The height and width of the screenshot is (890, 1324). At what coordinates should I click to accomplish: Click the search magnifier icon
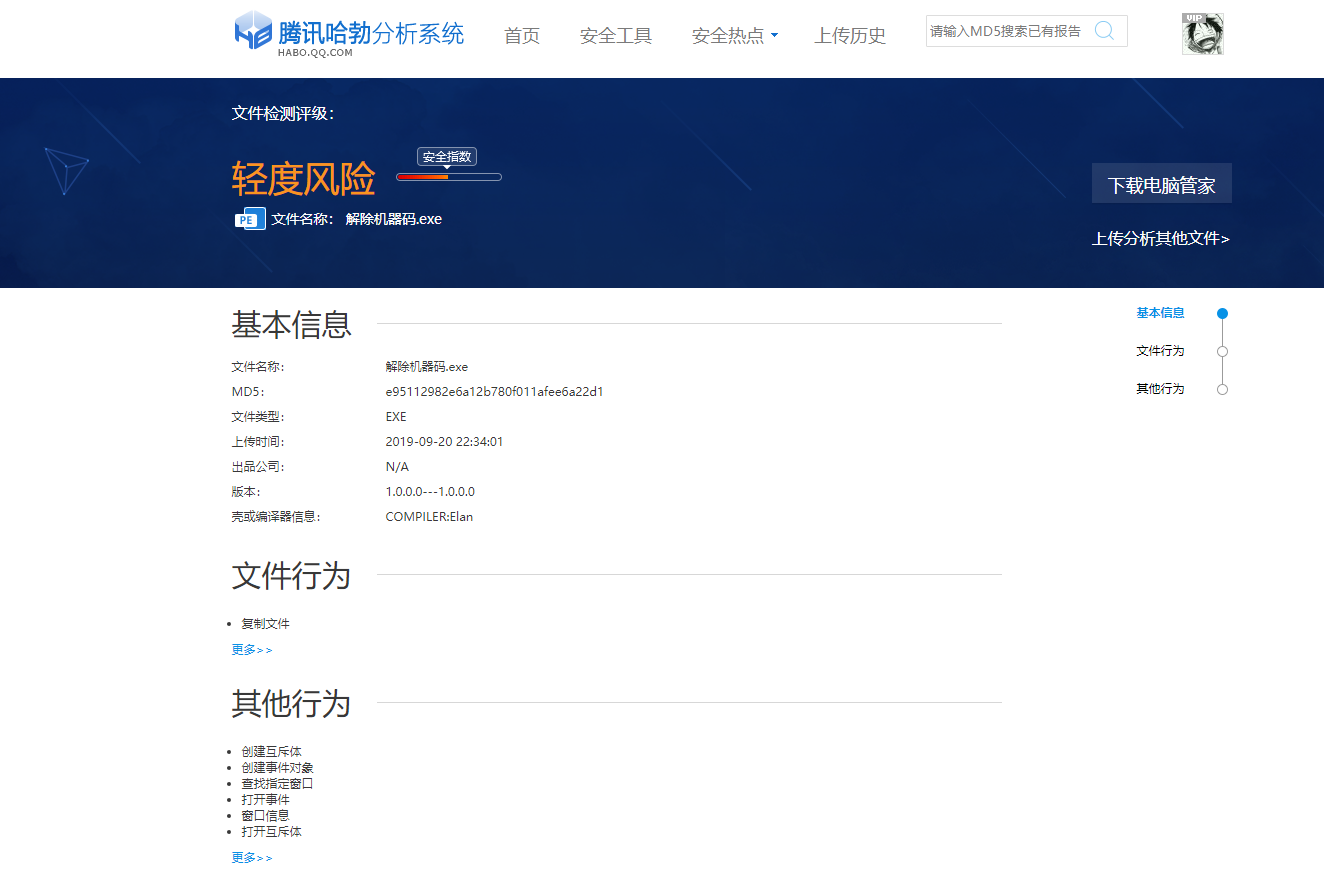click(1104, 31)
